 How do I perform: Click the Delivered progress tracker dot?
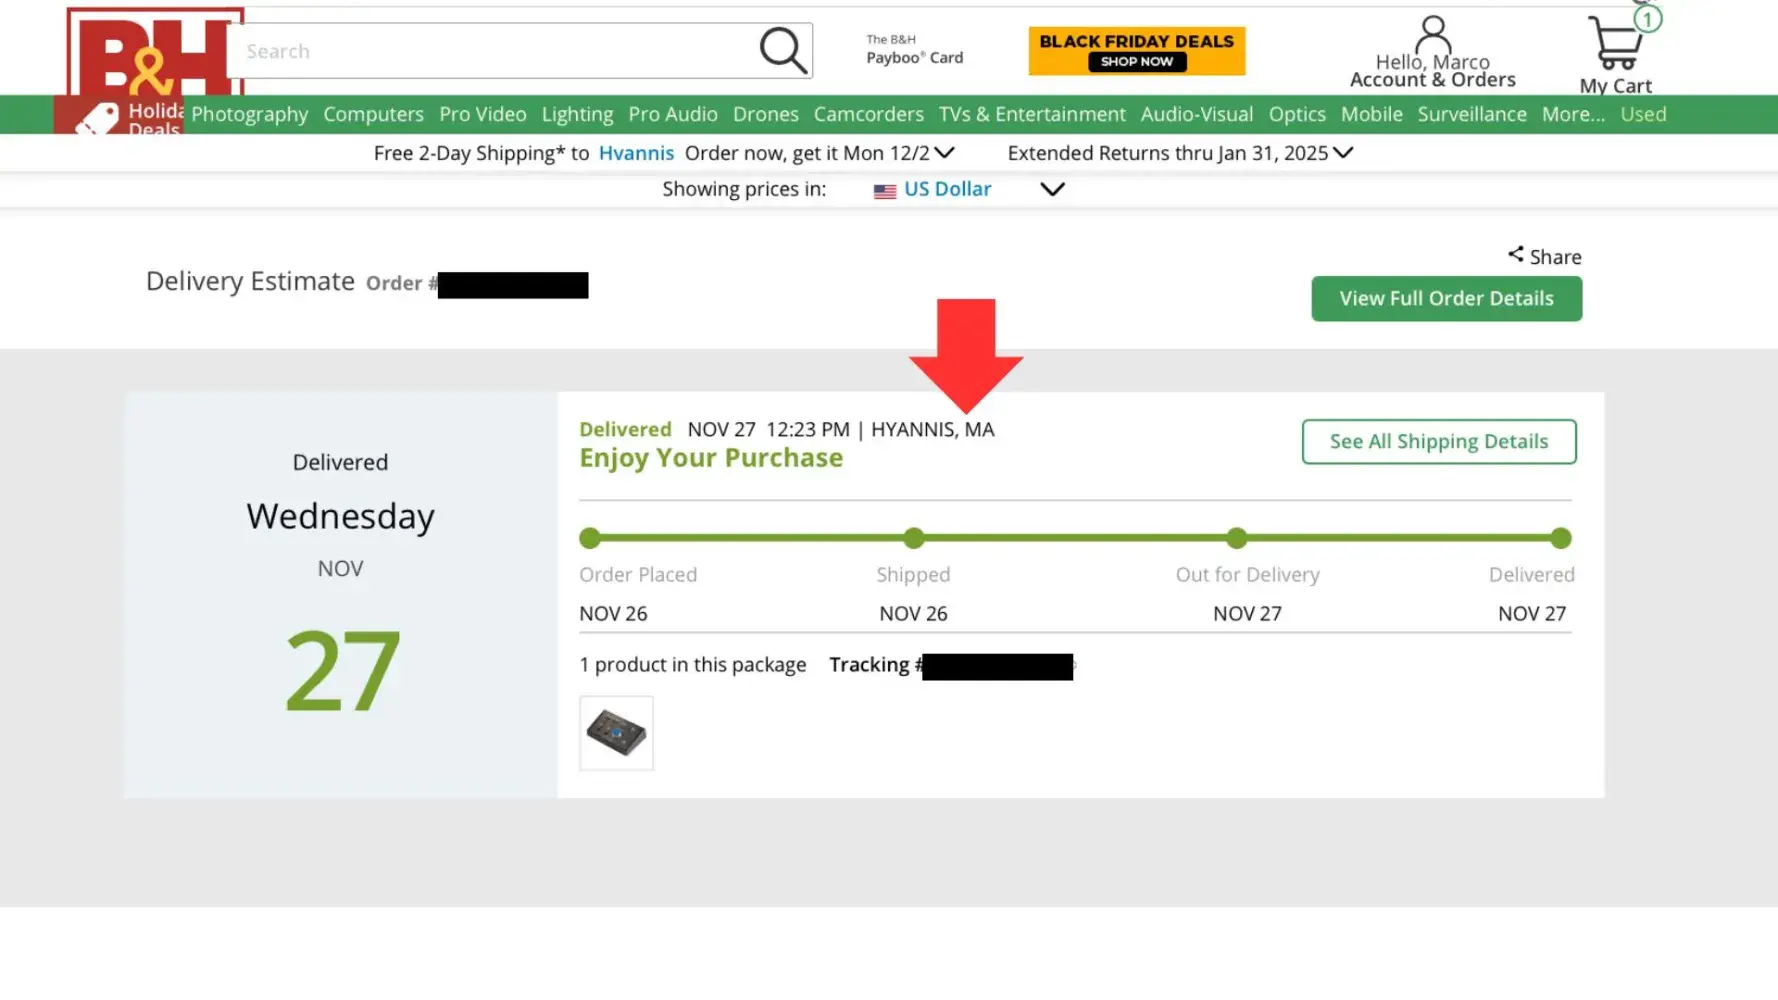pyautogui.click(x=1560, y=538)
